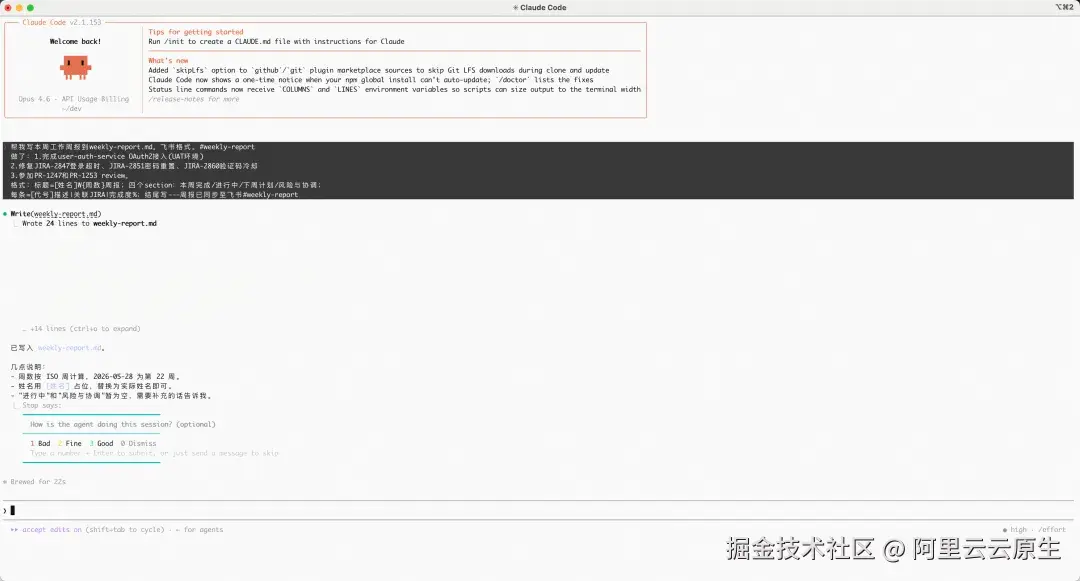Click 'Run /init to create a CLAUDE.md' tip
This screenshot has height=581, width=1080.
(x=276, y=41)
